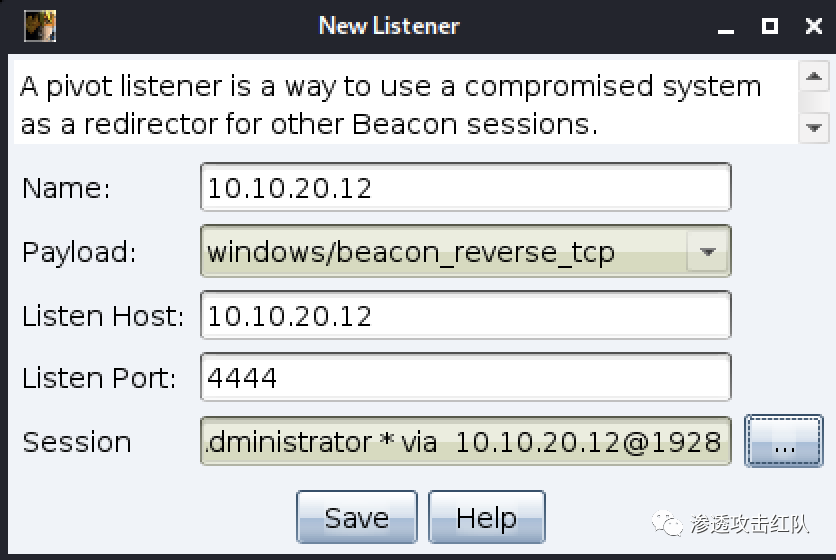Click the Payload: label

(79, 252)
